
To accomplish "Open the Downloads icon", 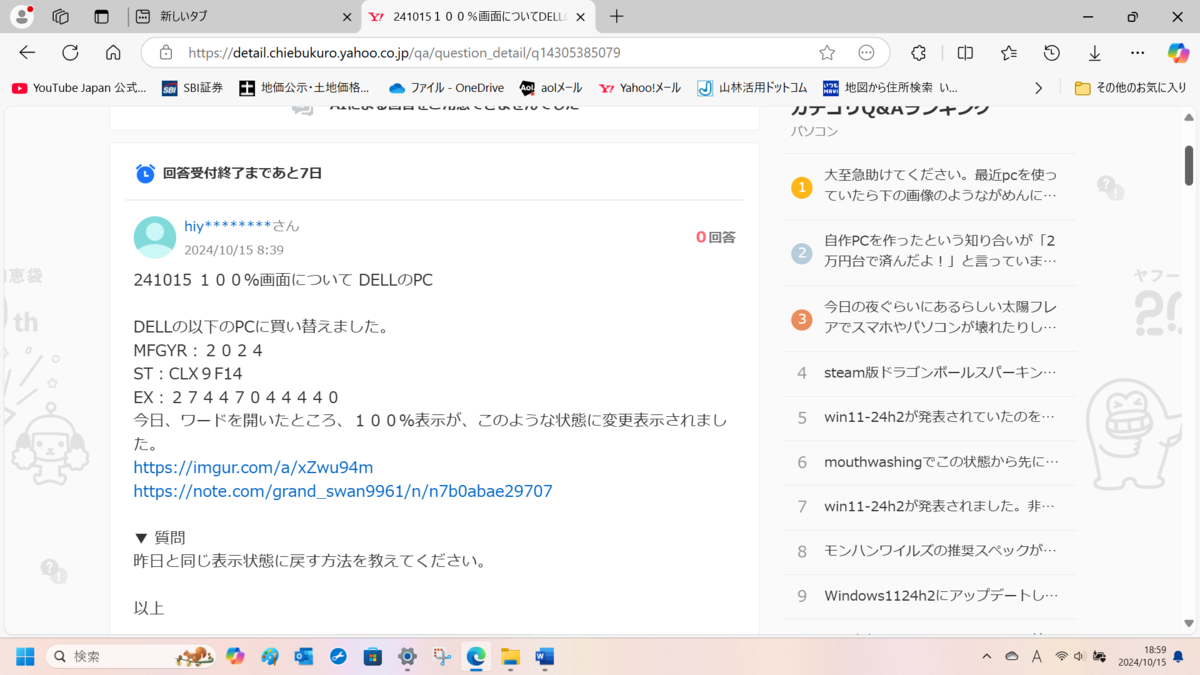I will (x=1095, y=53).
